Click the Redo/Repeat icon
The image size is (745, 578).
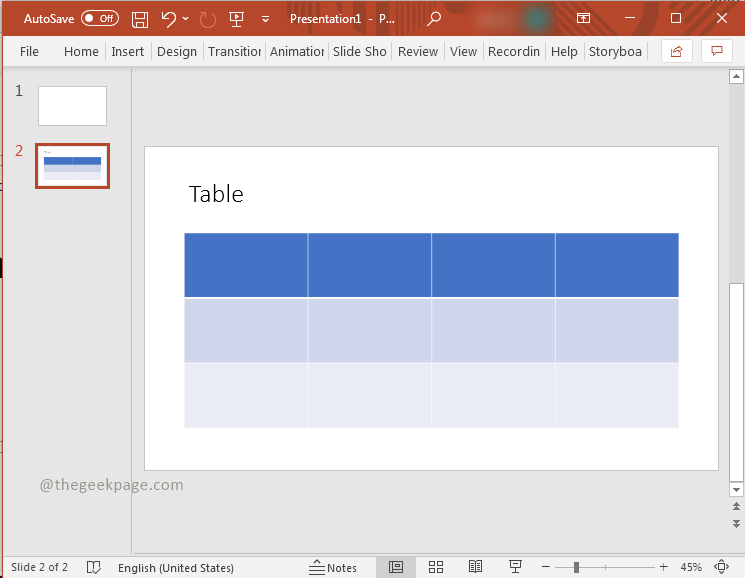[x=208, y=19]
